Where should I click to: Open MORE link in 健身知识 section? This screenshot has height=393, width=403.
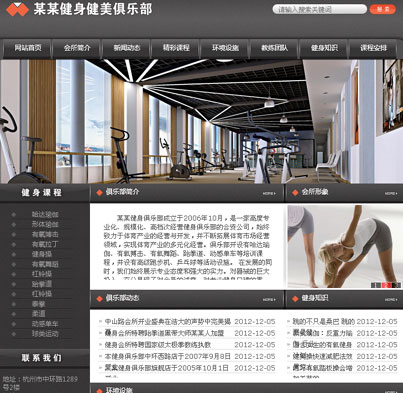391,300
